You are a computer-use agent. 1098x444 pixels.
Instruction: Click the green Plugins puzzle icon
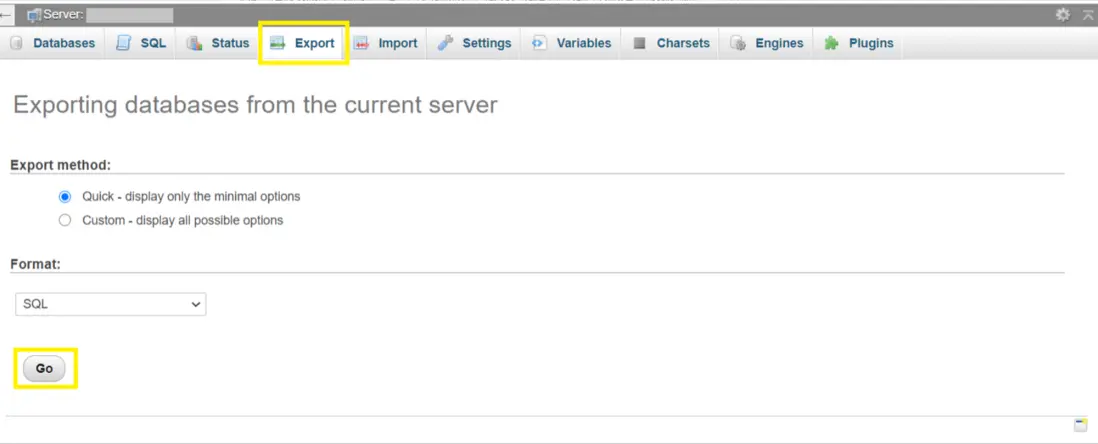pos(832,43)
